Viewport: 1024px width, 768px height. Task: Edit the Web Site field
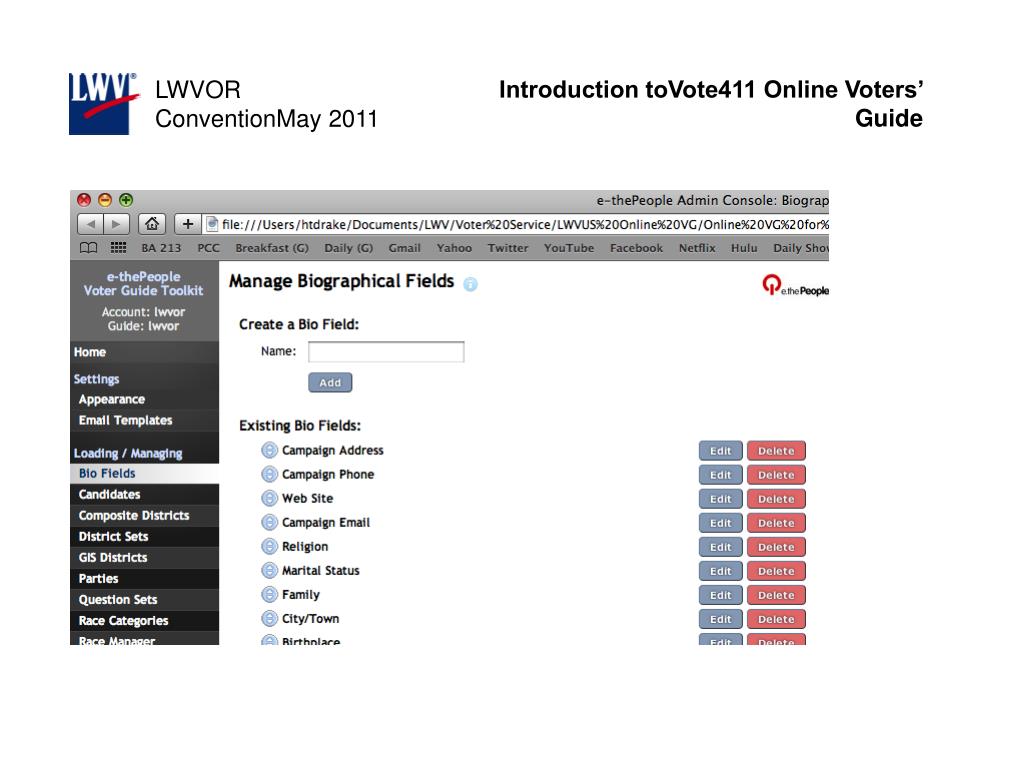tap(720, 499)
